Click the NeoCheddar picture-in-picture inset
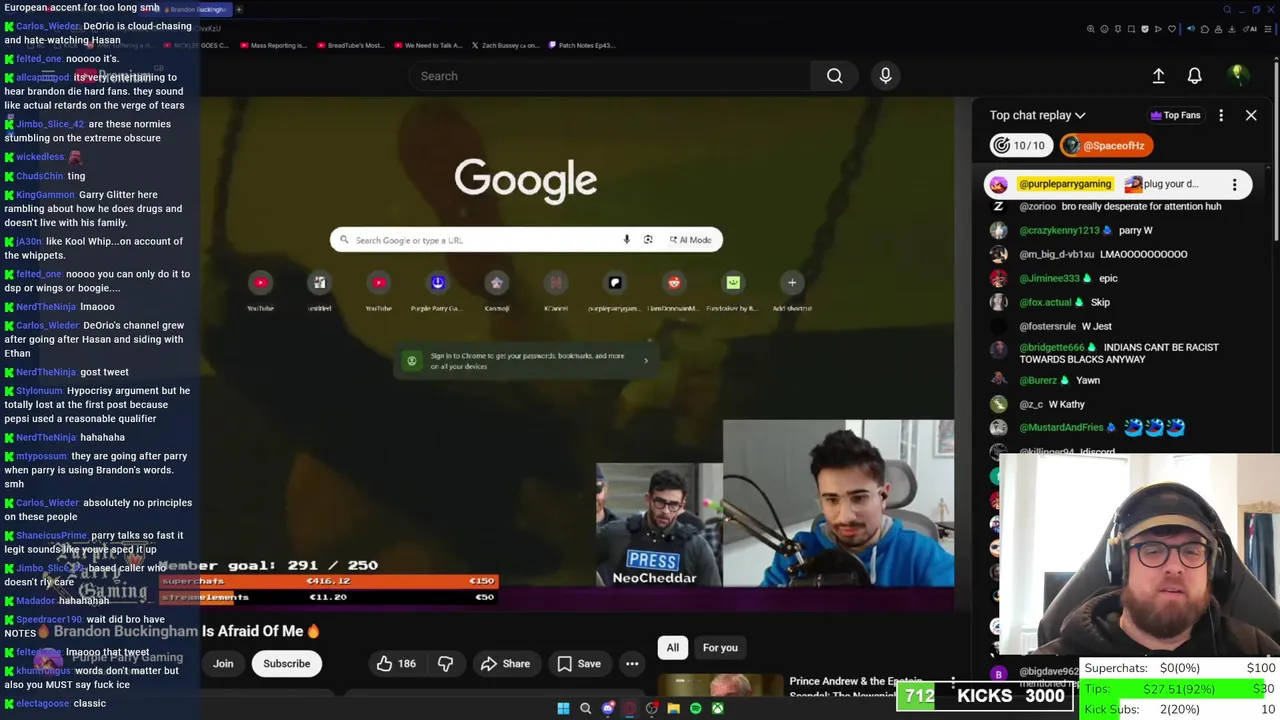The image size is (1280, 720). click(x=659, y=525)
